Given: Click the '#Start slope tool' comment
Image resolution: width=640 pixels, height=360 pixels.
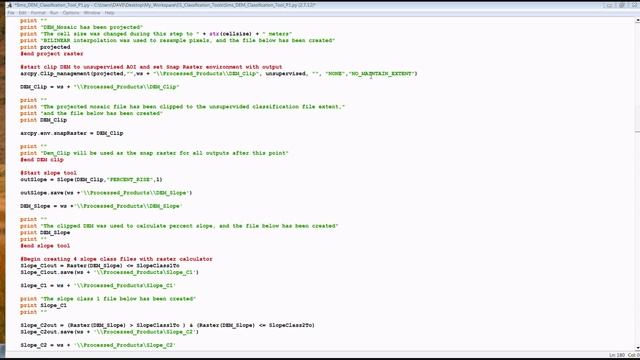Looking at the screenshot, I should click(49, 173).
